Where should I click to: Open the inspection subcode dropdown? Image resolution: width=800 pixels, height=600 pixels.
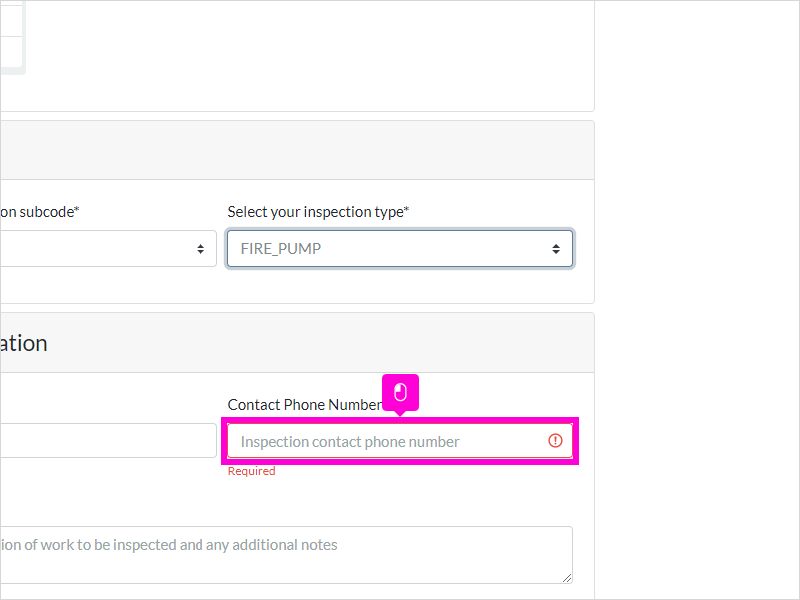pyautogui.click(x=108, y=248)
